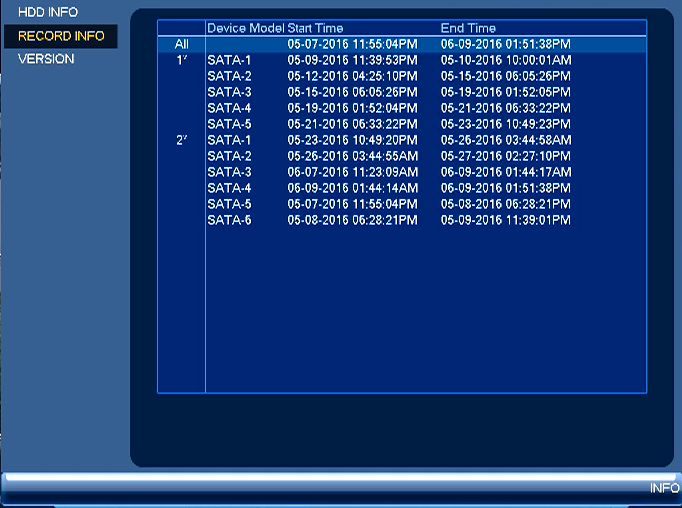Click end time 05-26-2016 03:44:58AM

click(506, 140)
